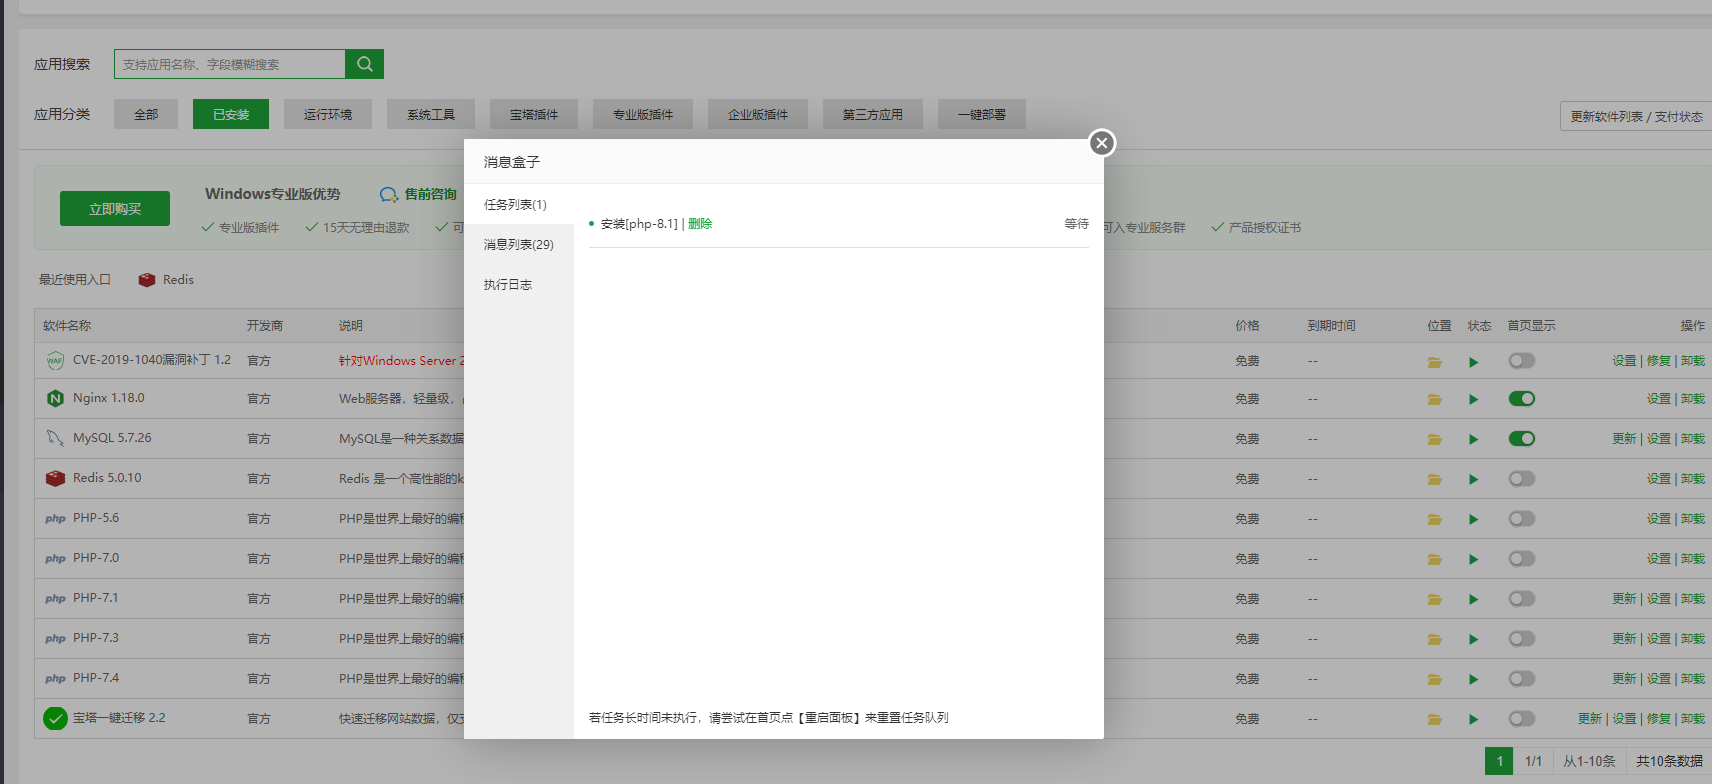
Task: Delete the php-8.1 install task
Action: coord(700,224)
